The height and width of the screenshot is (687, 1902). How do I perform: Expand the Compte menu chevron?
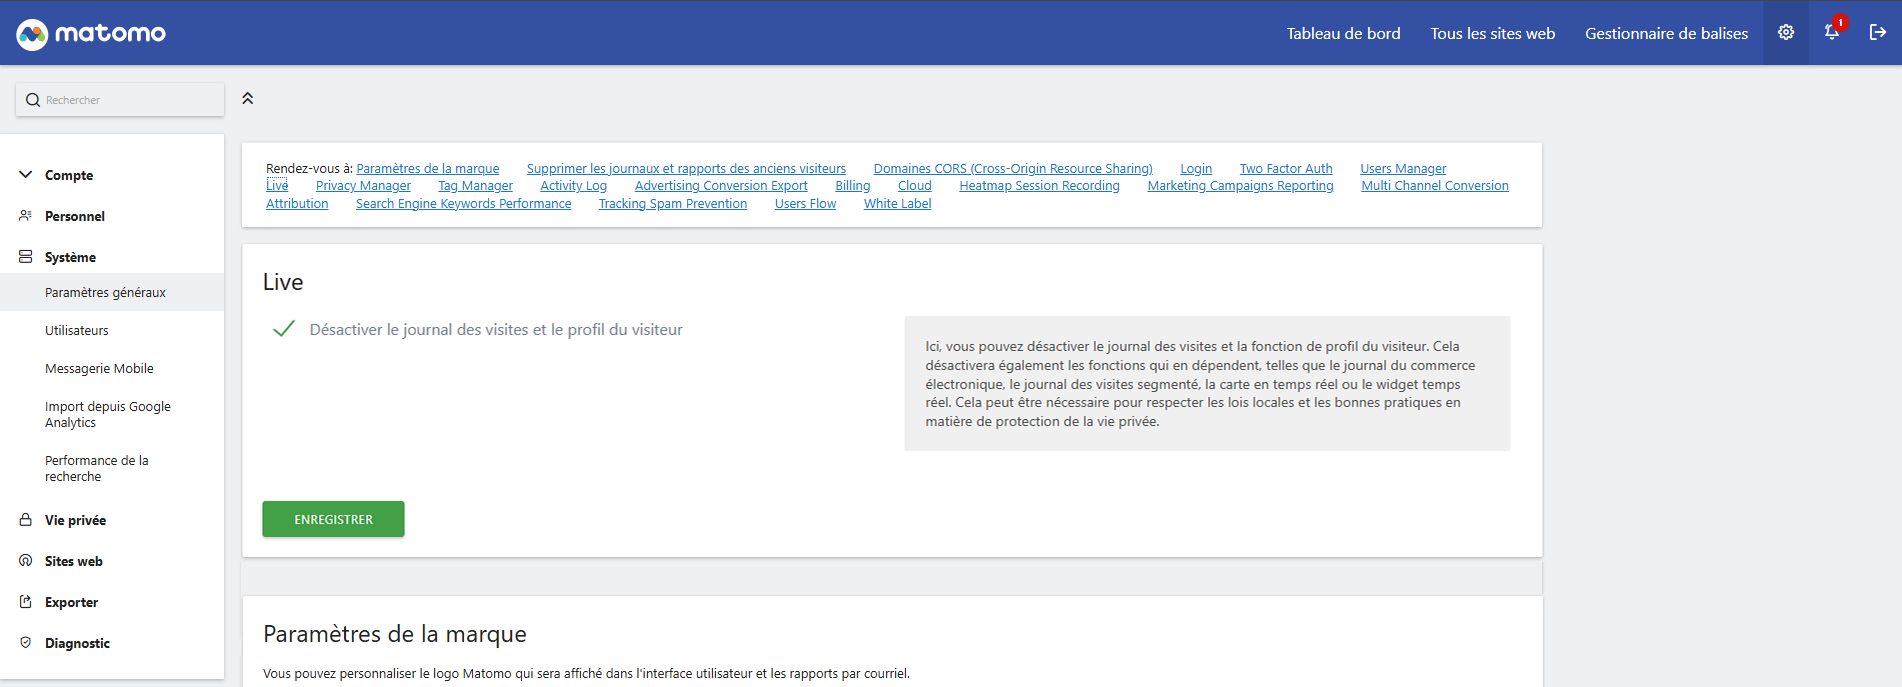26,175
